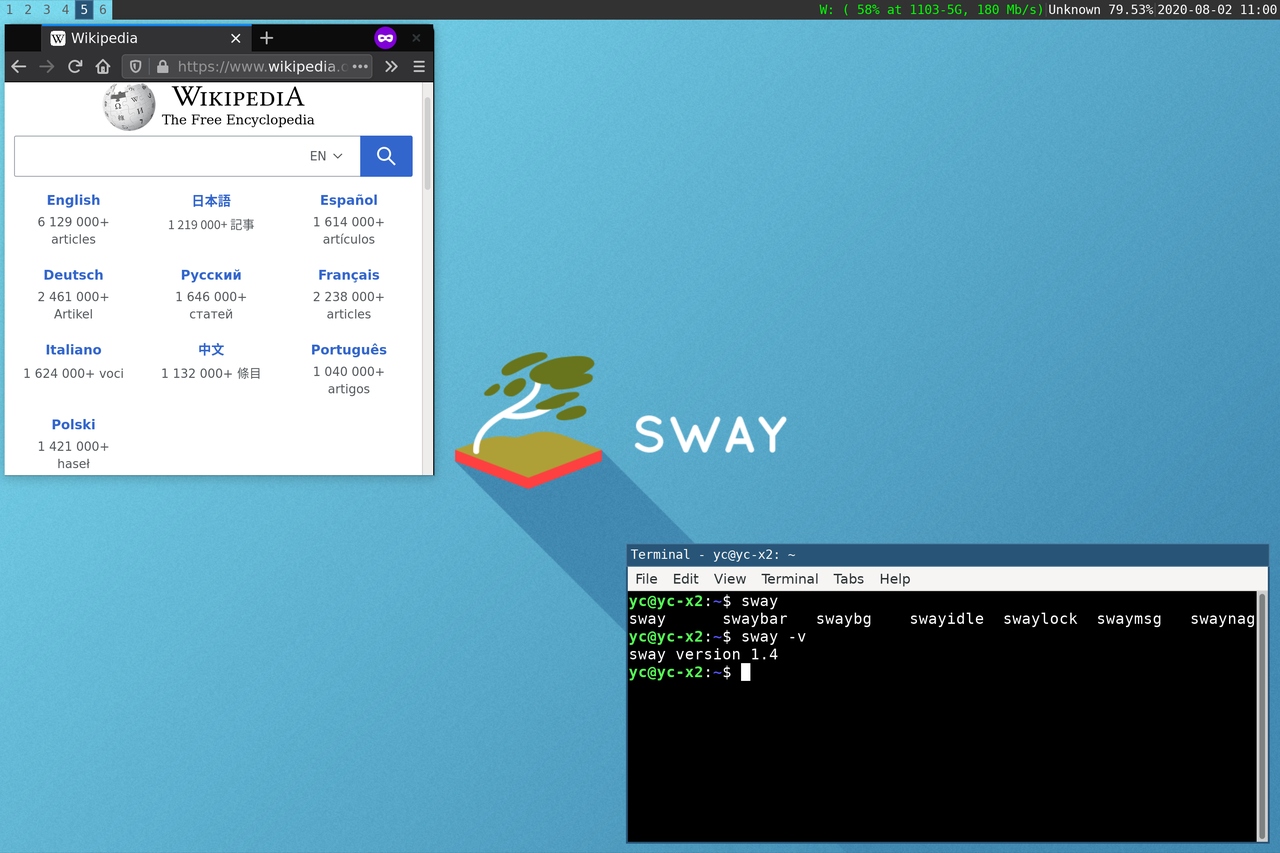Open Français Wikipedia link
The image size is (1280, 853).
click(349, 275)
